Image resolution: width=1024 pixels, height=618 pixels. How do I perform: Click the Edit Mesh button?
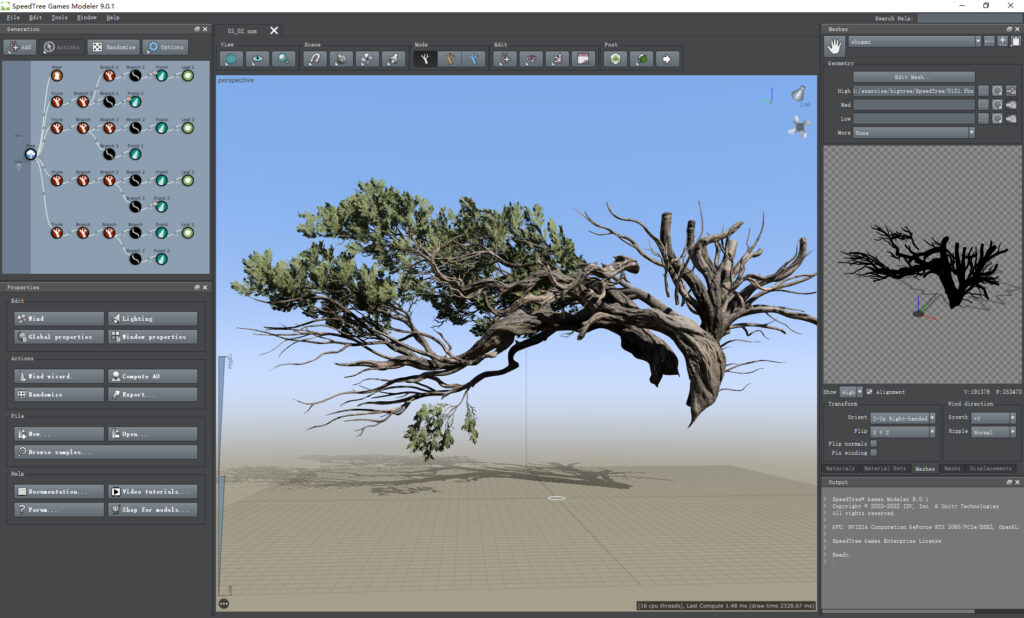(x=913, y=77)
